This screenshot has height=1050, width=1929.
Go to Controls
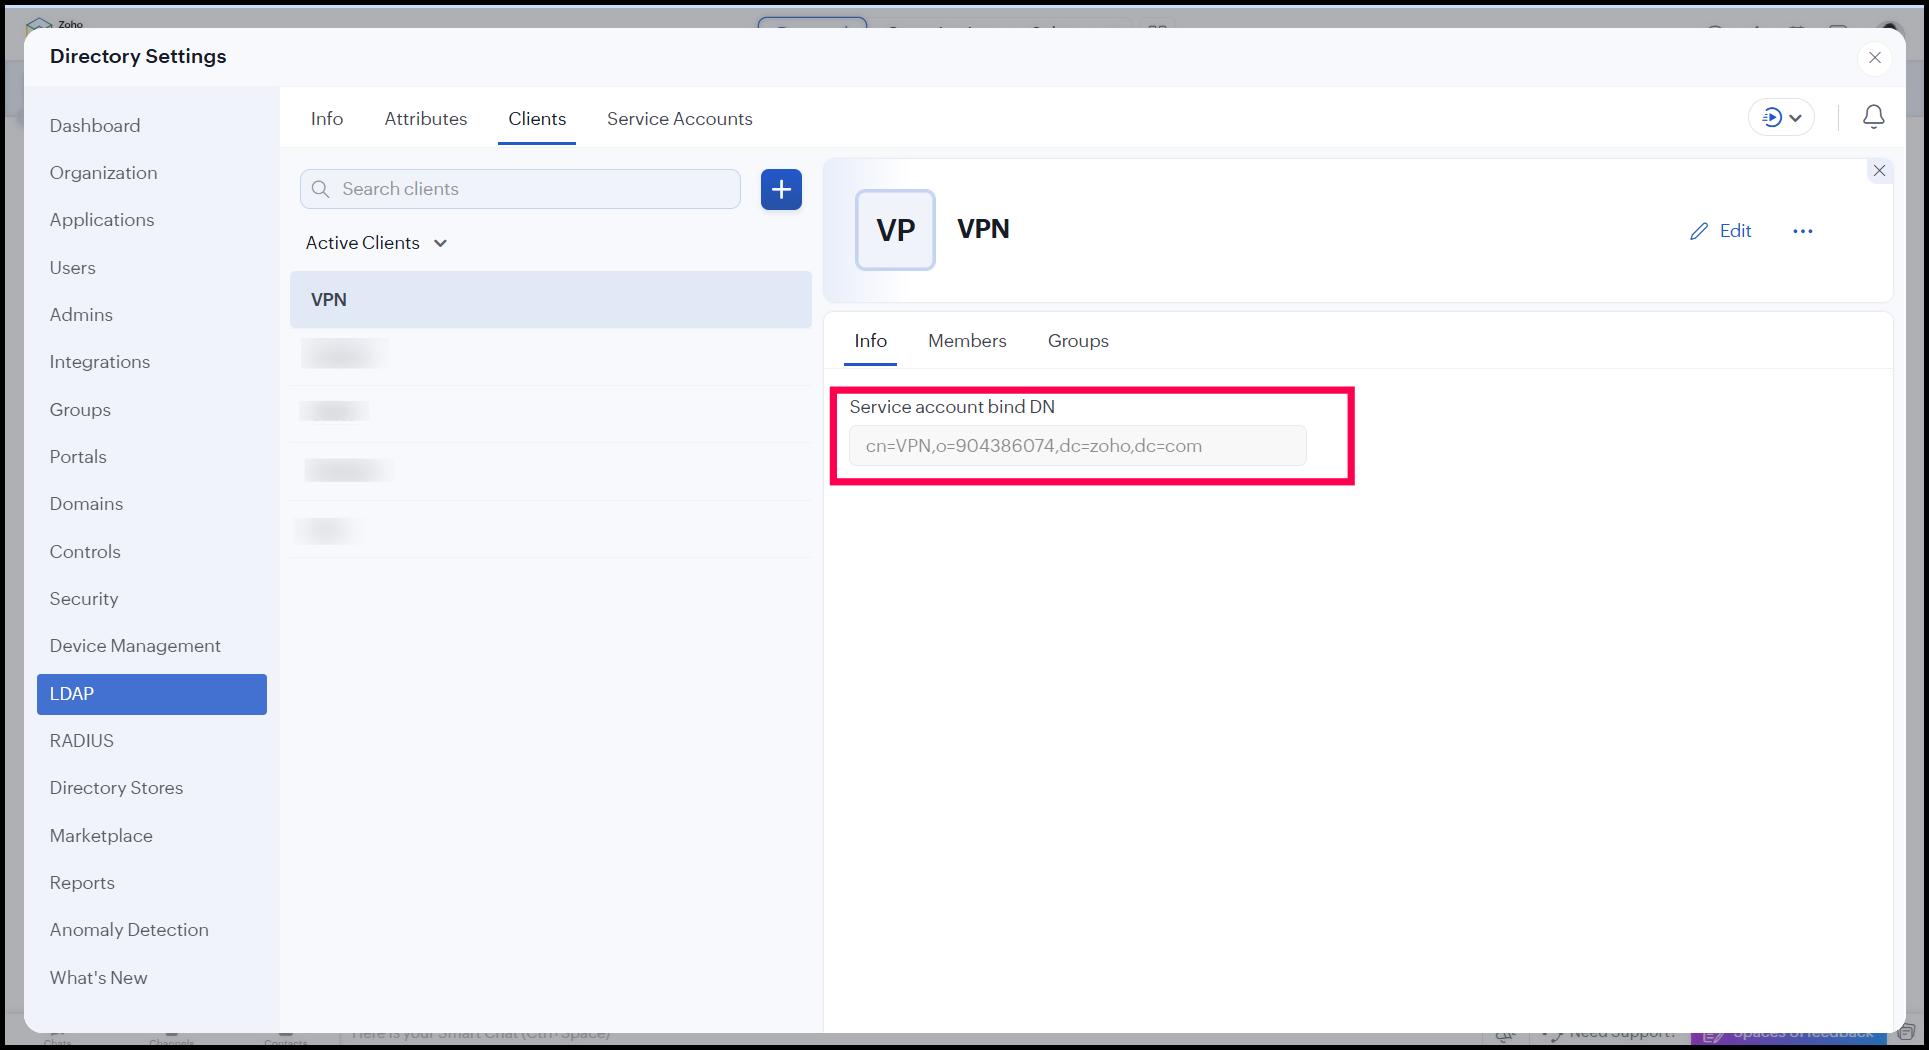click(x=85, y=552)
